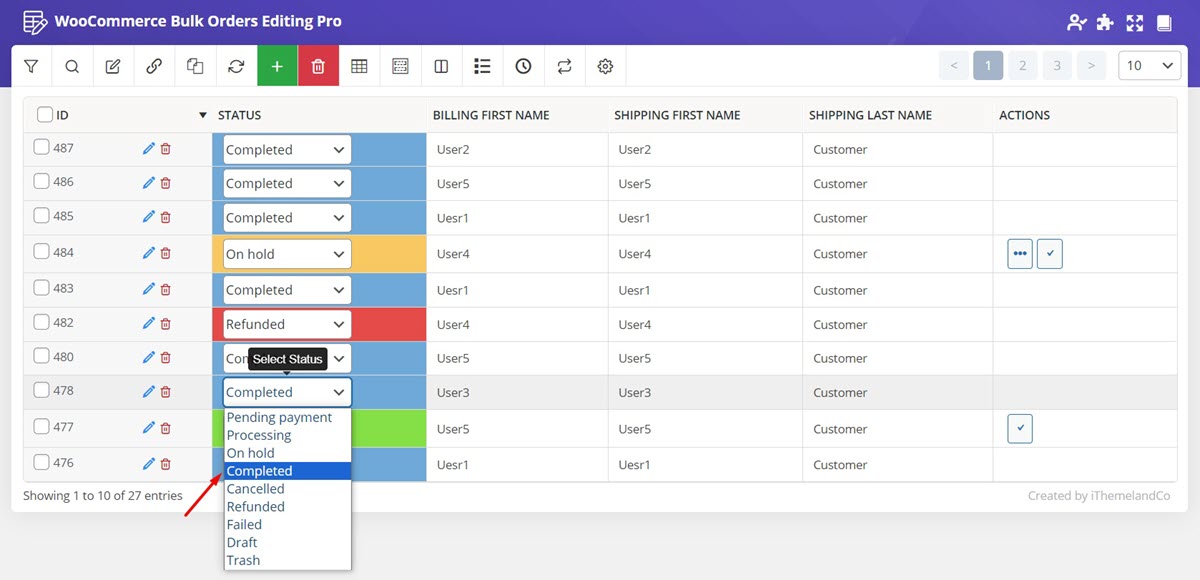This screenshot has width=1200, height=580.
Task: Click the duplicate orders icon
Action: tap(195, 66)
